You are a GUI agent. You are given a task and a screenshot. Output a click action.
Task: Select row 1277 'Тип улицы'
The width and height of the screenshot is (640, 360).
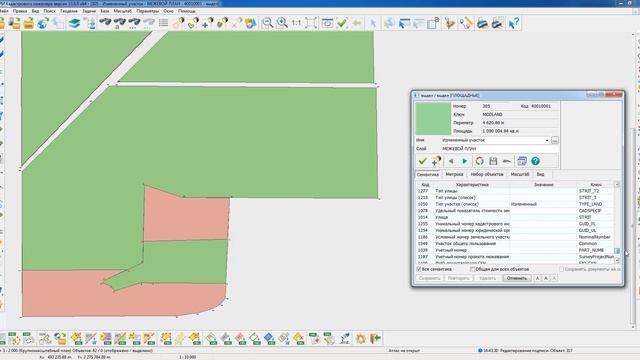[515, 191]
